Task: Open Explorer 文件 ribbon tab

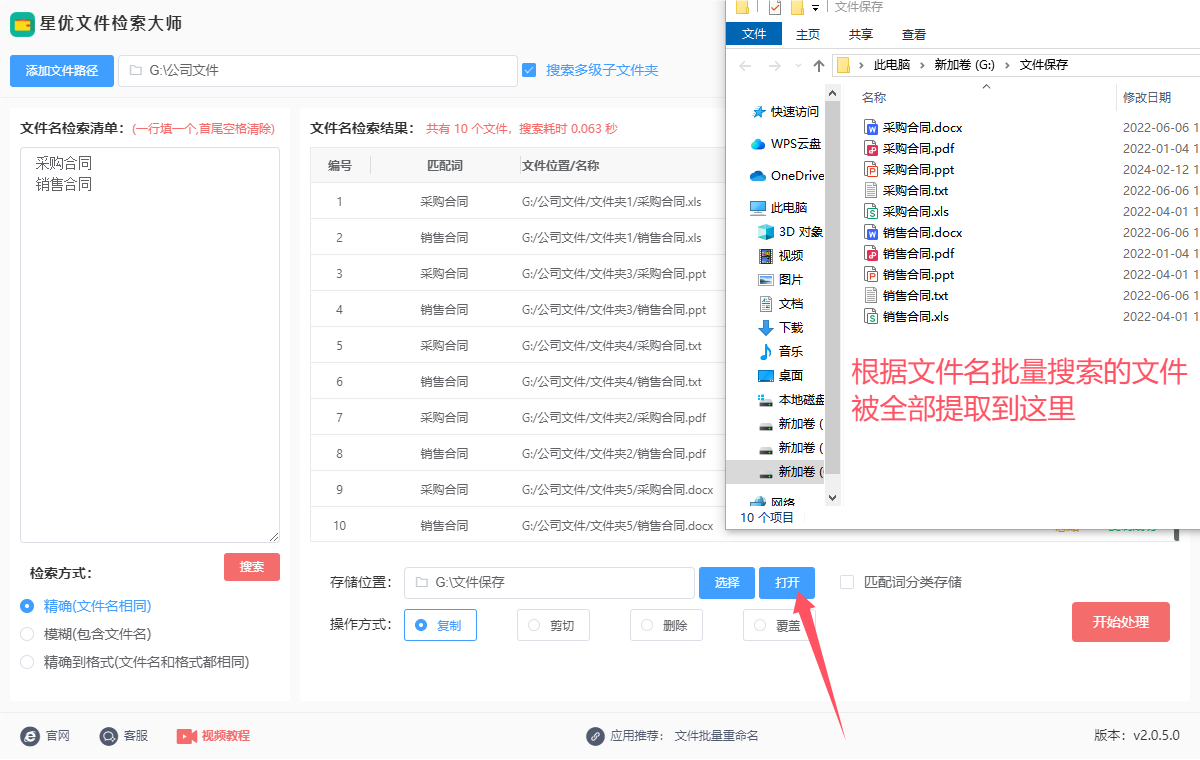Action: (754, 34)
